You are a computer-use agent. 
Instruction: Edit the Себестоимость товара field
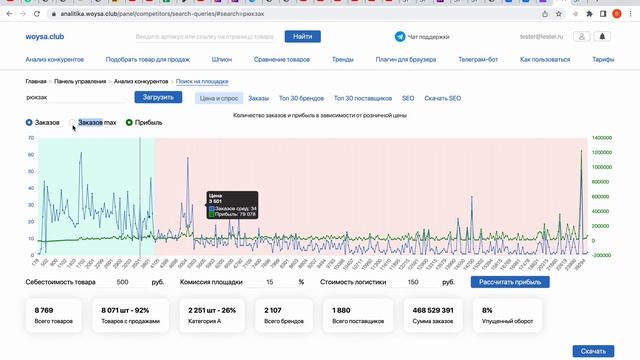click(122, 282)
